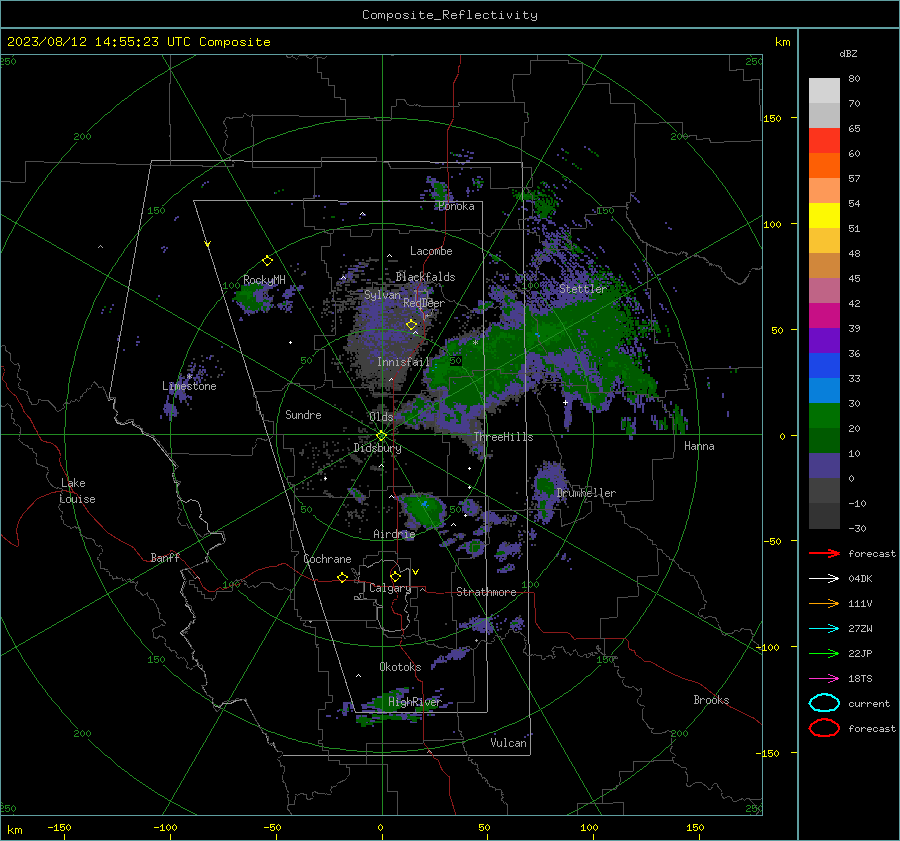
Task: Click the Lake Louise label
Action: (x=77, y=491)
